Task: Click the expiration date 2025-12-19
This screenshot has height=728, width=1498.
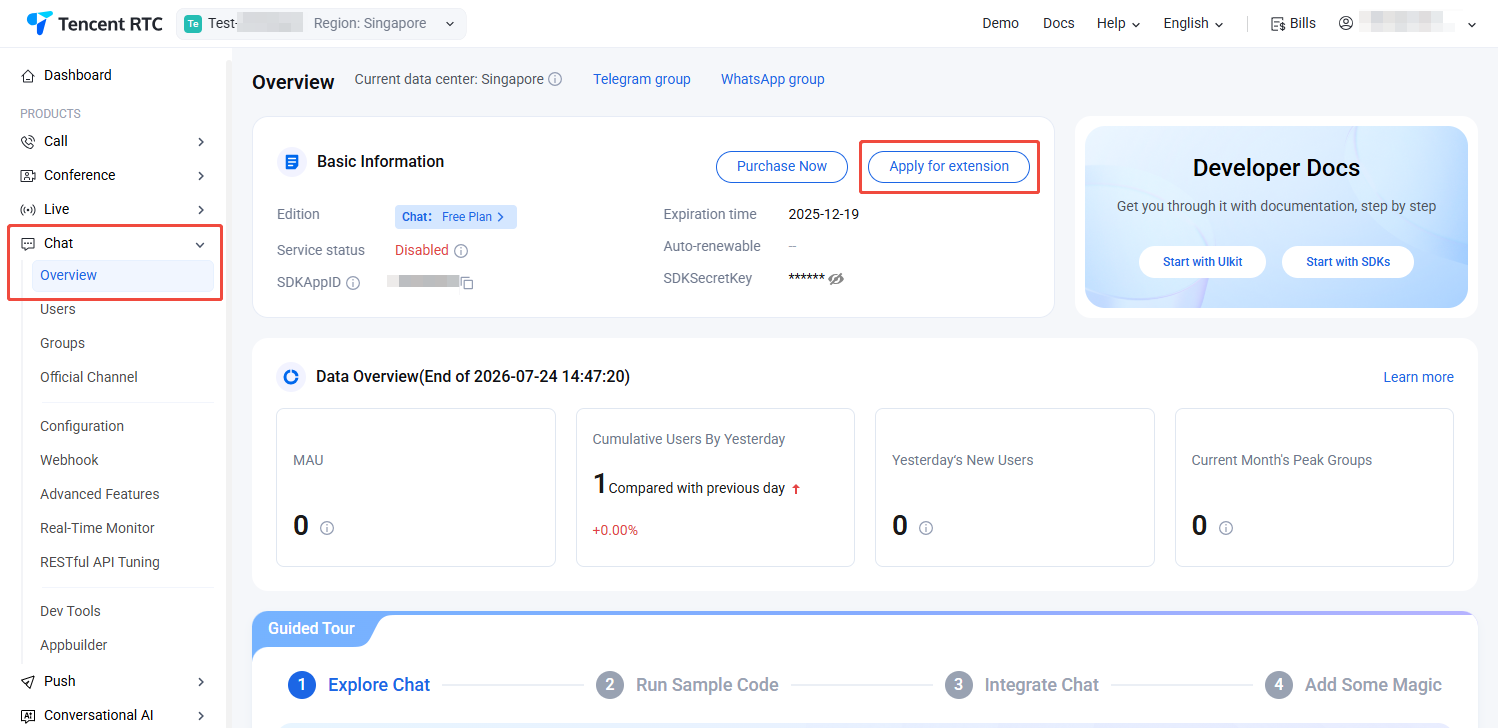Action: pos(823,215)
